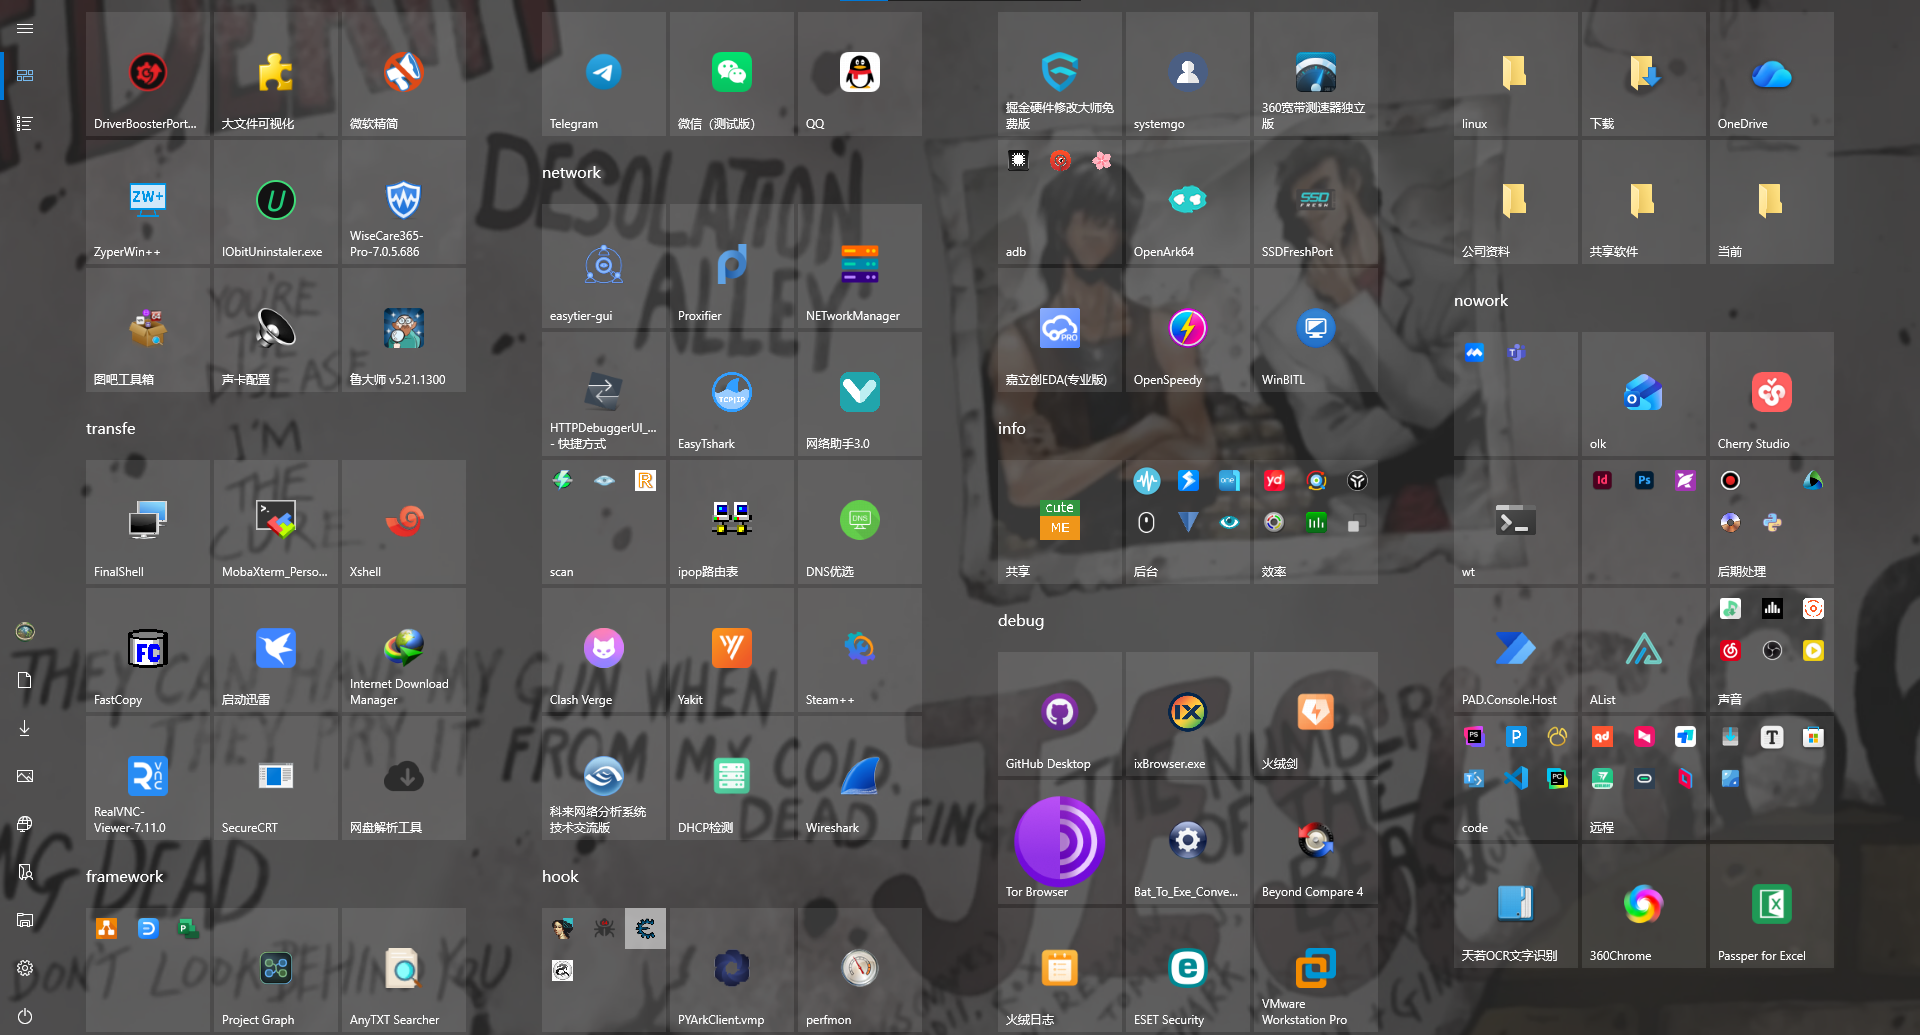1920x1035 pixels.
Task: Open File Explorer from Start sidebar
Action: tap(25, 920)
